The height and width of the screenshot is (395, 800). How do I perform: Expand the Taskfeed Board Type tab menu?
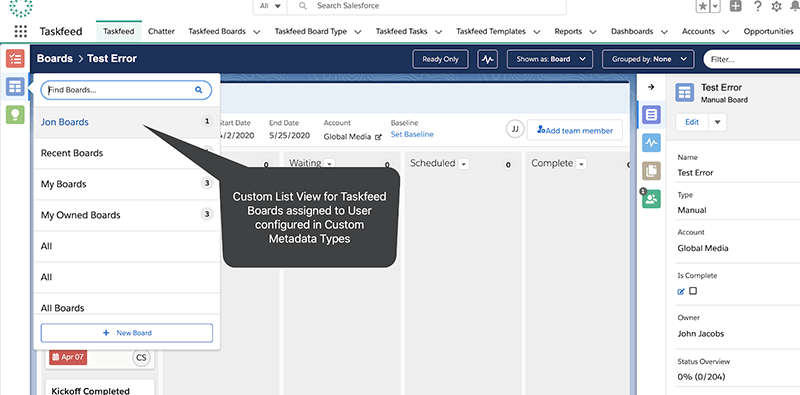coord(358,32)
